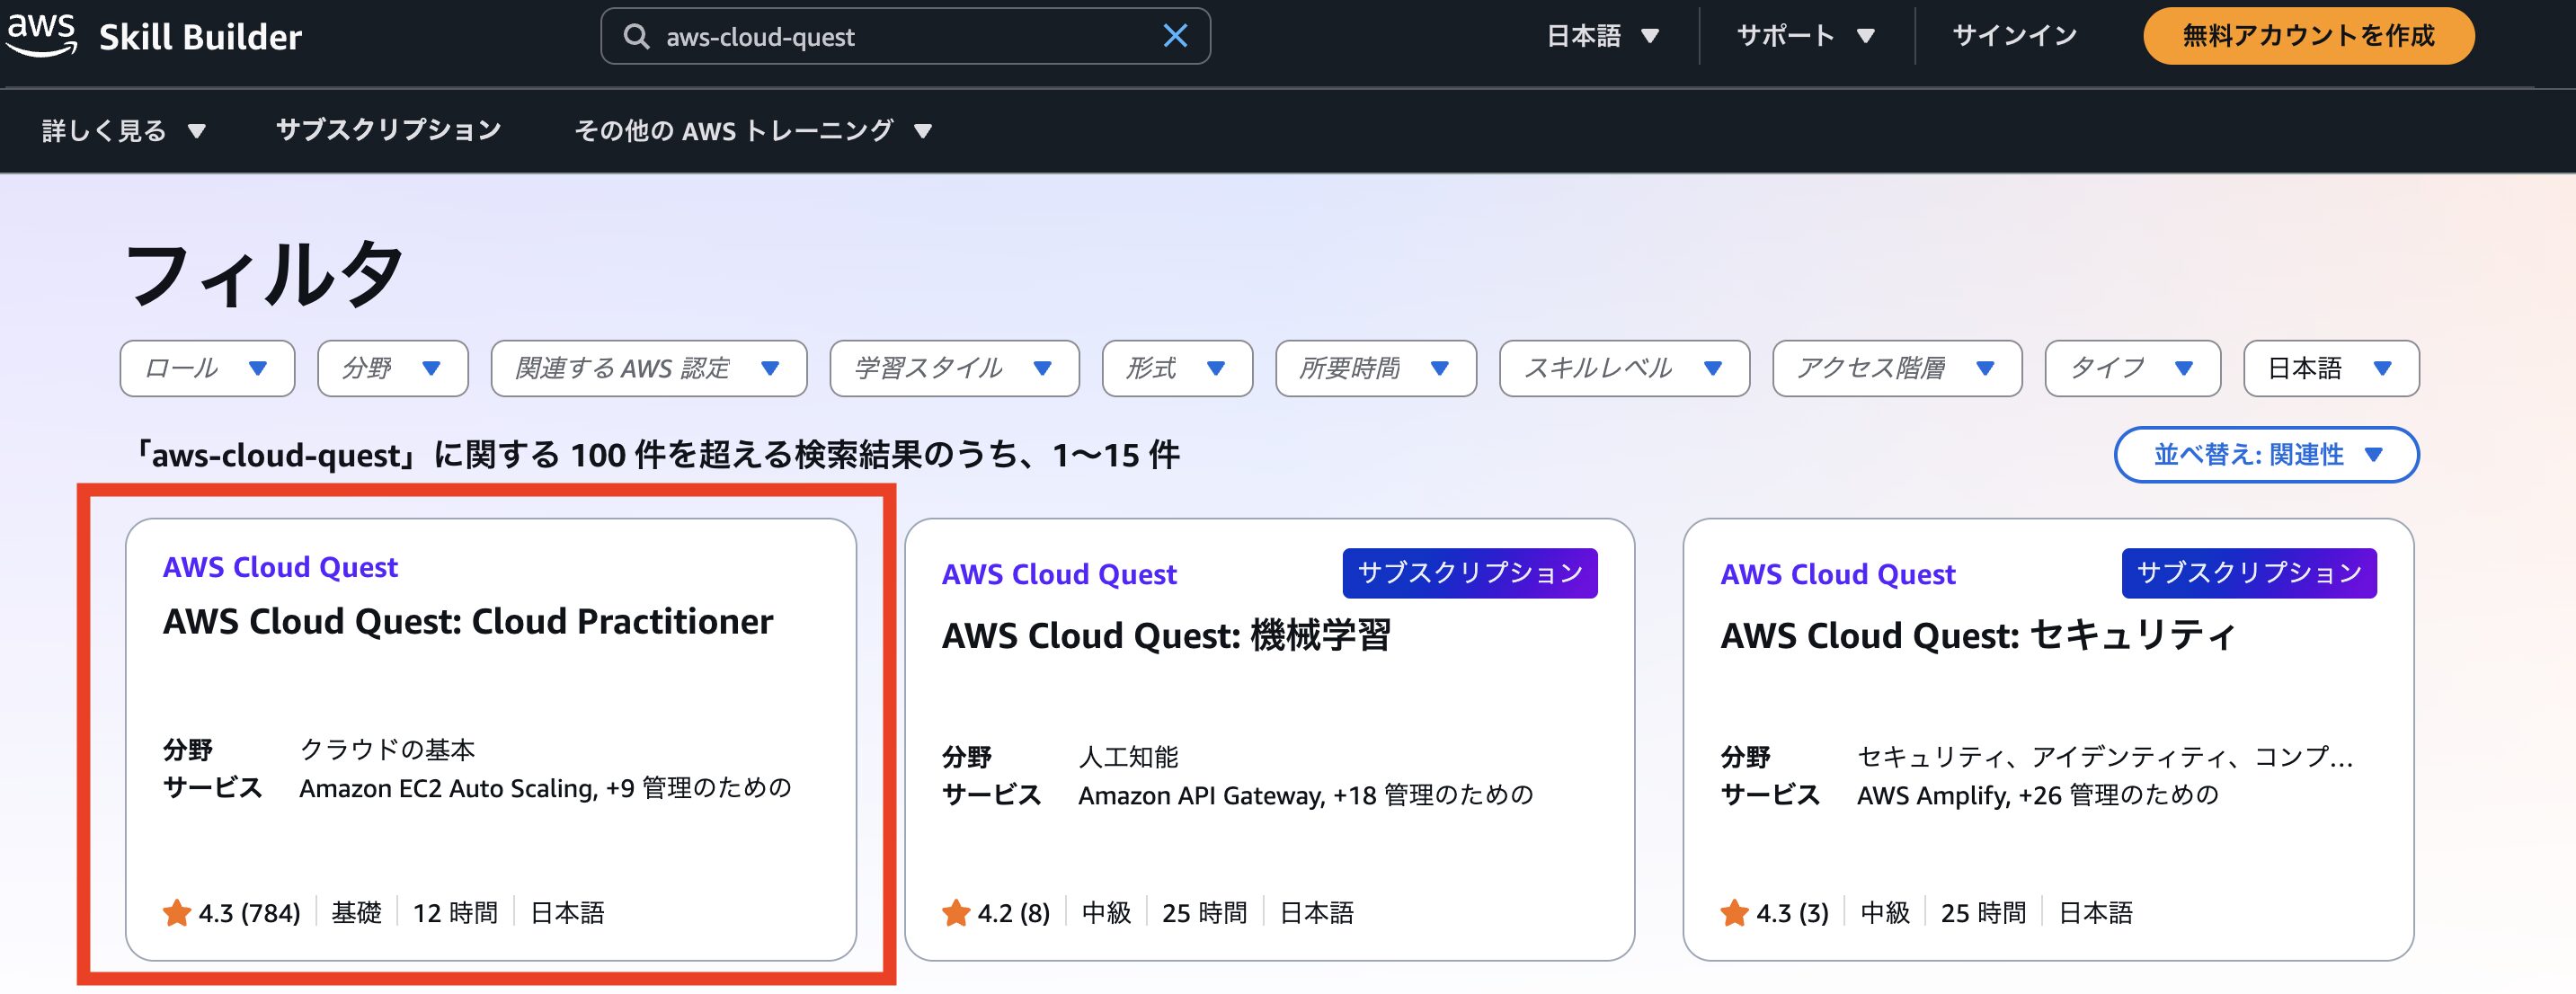Expand the 分野 filter dropdown
Screen dimensions: 2576x994
392,369
